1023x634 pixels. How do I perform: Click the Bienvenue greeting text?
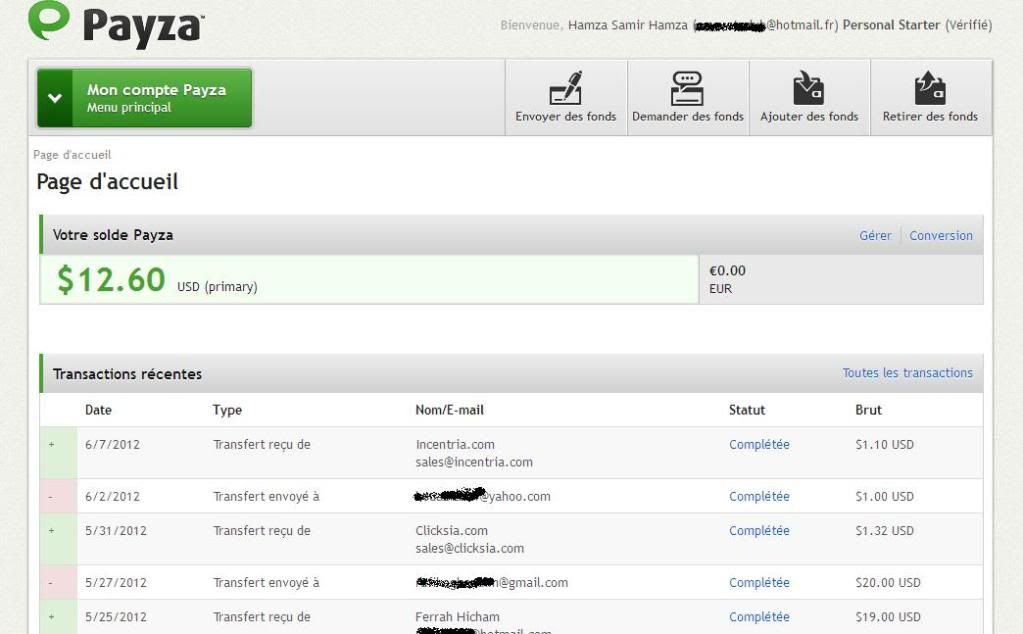tap(531, 25)
